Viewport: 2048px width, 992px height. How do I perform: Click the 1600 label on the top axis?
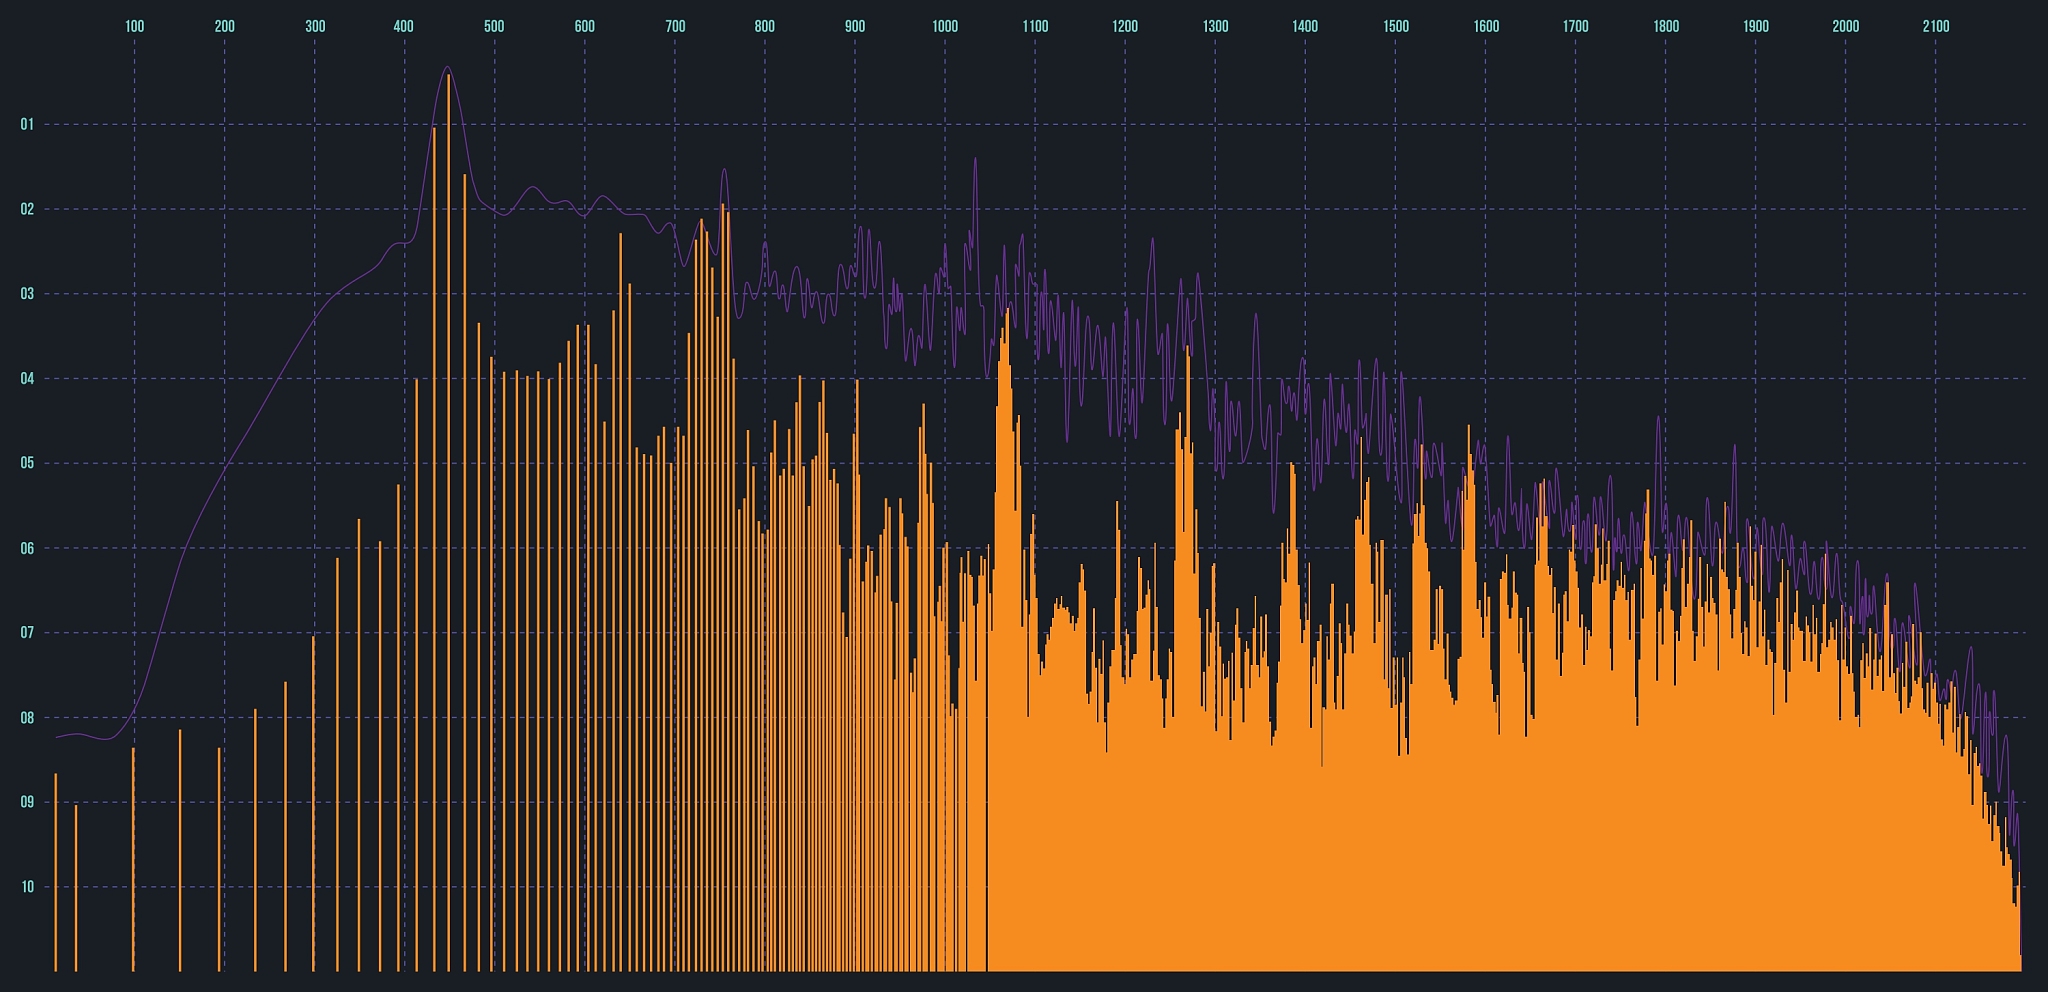pos(1486,27)
